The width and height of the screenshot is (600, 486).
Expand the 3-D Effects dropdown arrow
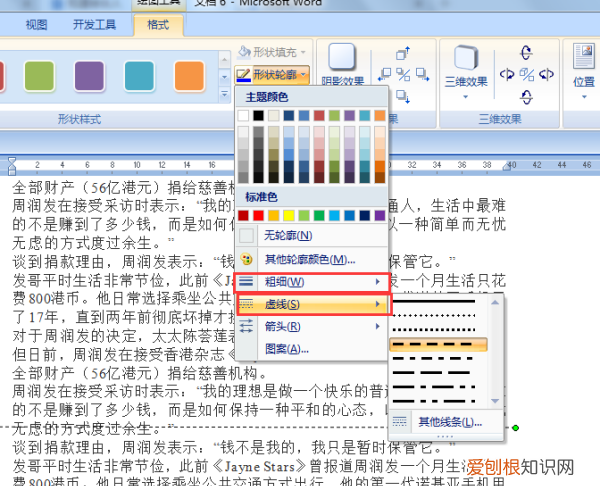pos(466,97)
